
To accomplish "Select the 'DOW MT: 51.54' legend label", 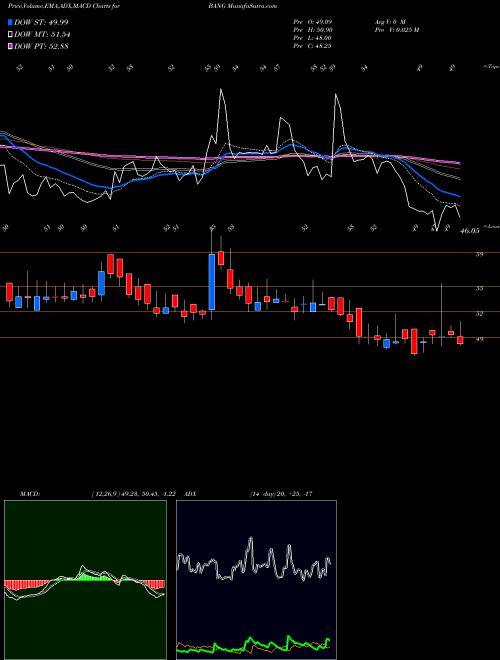I will tap(42, 35).
